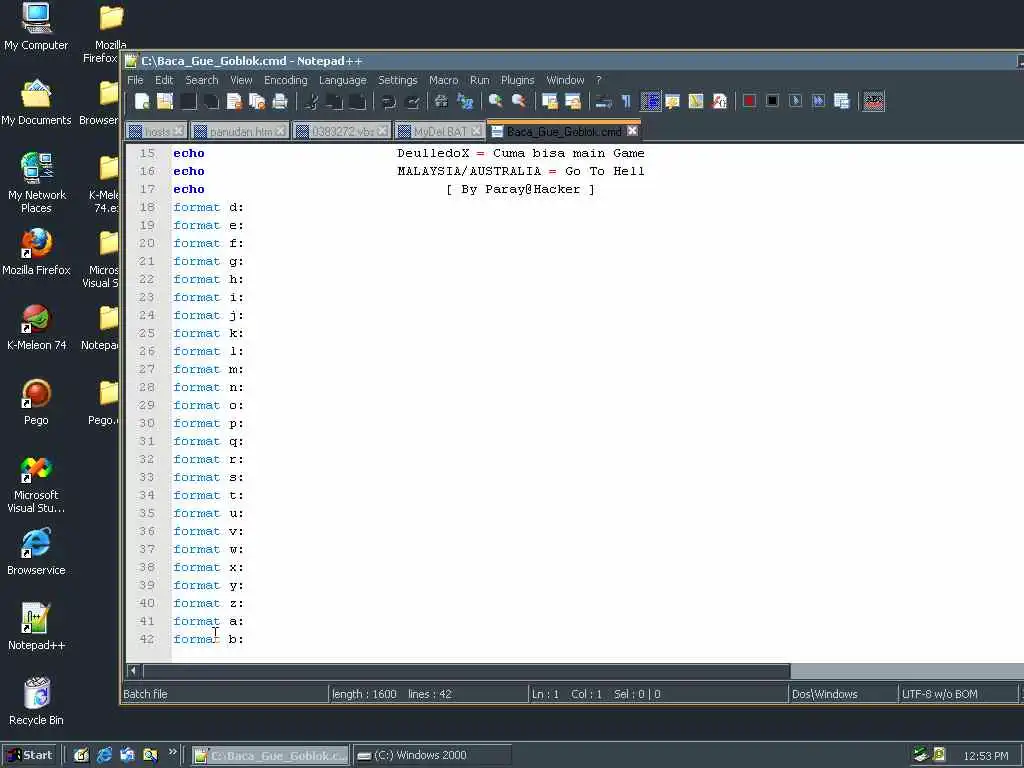The width and height of the screenshot is (1024, 768).
Task: Open the File menu
Action: point(135,80)
